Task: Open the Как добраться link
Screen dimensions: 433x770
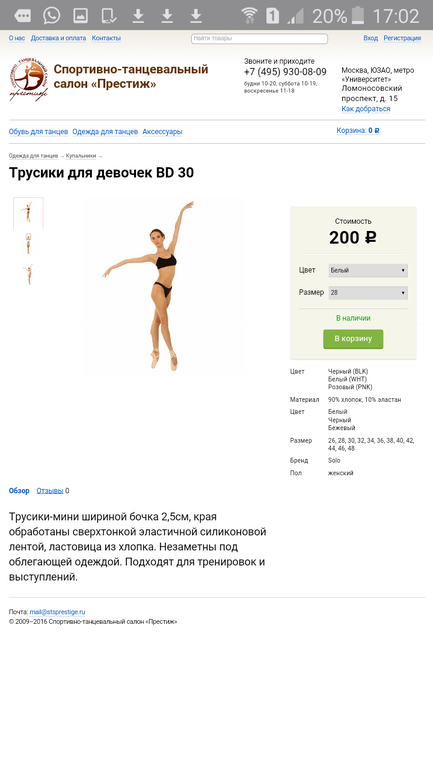Action: [x=366, y=109]
